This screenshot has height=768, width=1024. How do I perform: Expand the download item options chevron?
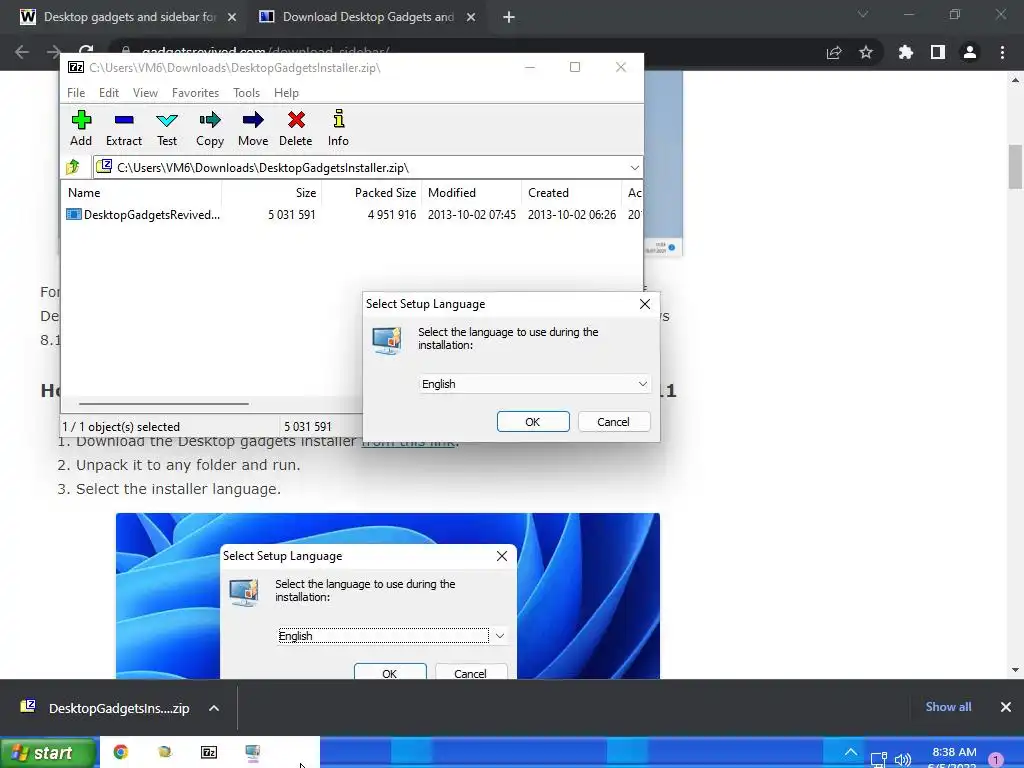click(214, 708)
